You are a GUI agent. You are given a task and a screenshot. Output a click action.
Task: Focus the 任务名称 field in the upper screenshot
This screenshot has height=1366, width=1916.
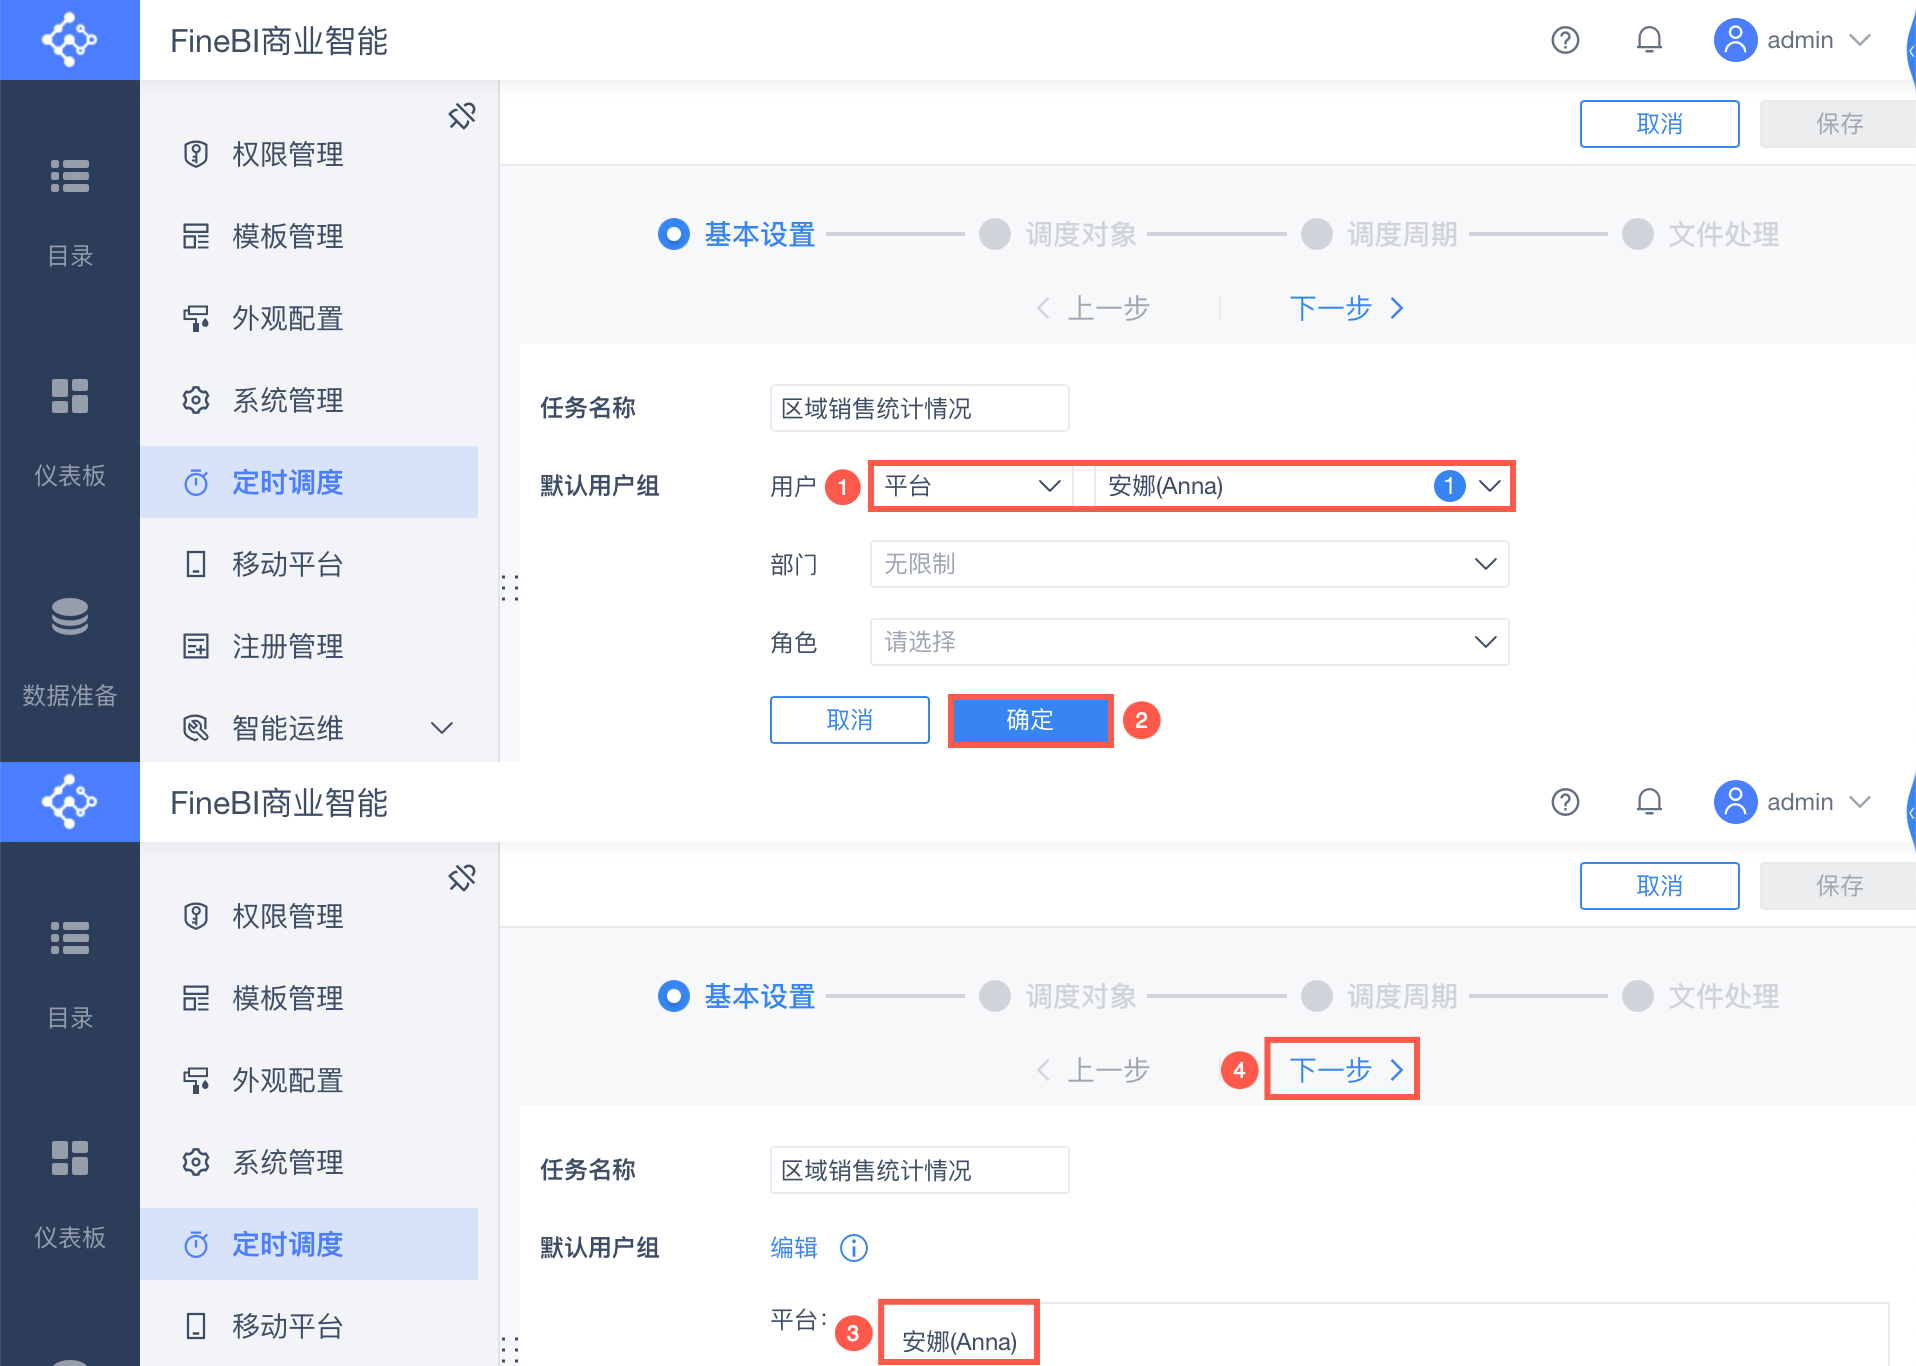coord(920,408)
